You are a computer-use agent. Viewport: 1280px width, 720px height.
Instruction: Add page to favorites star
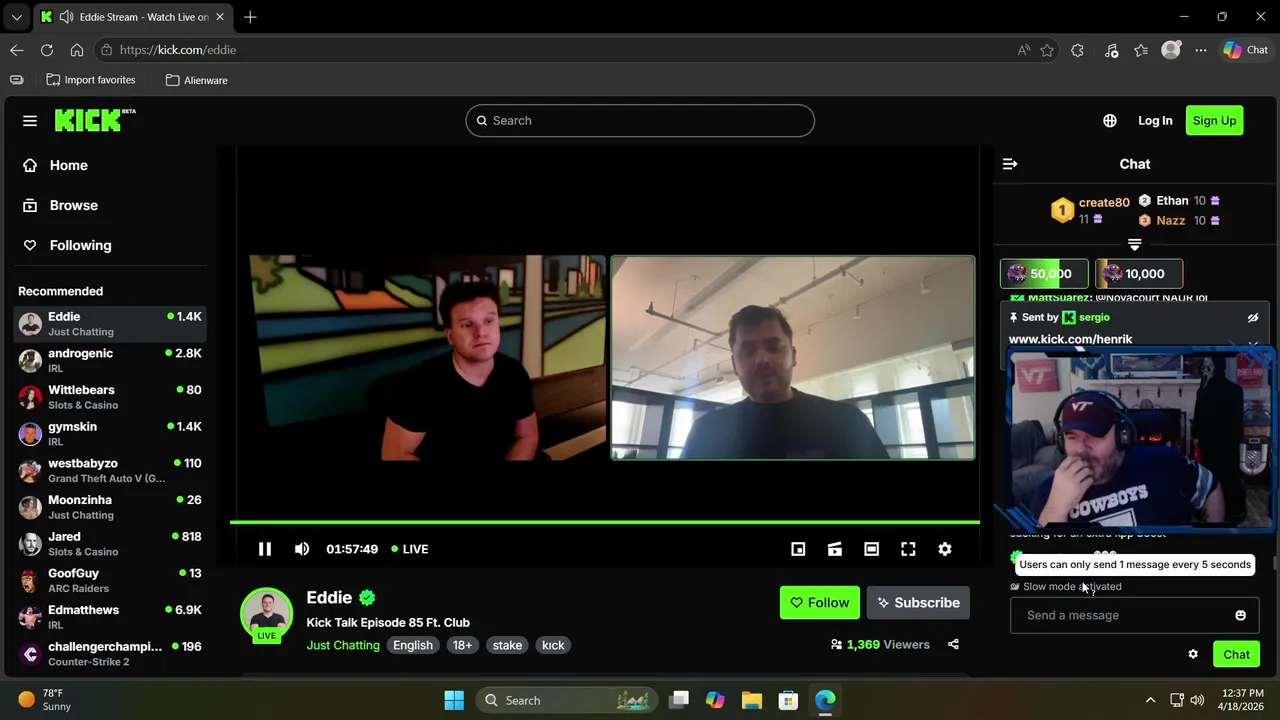1047,50
